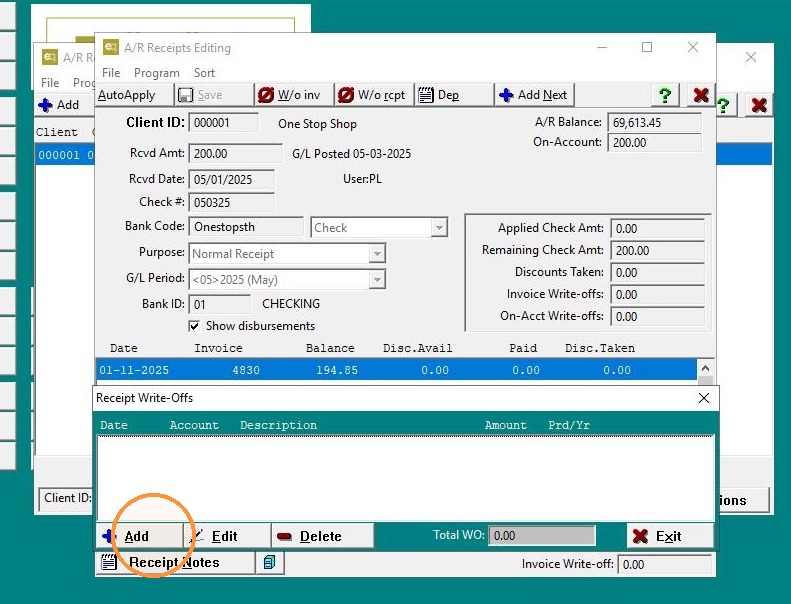The height and width of the screenshot is (604, 791).
Task: Close the Receipt Write-Offs panel with X
Action: [704, 398]
